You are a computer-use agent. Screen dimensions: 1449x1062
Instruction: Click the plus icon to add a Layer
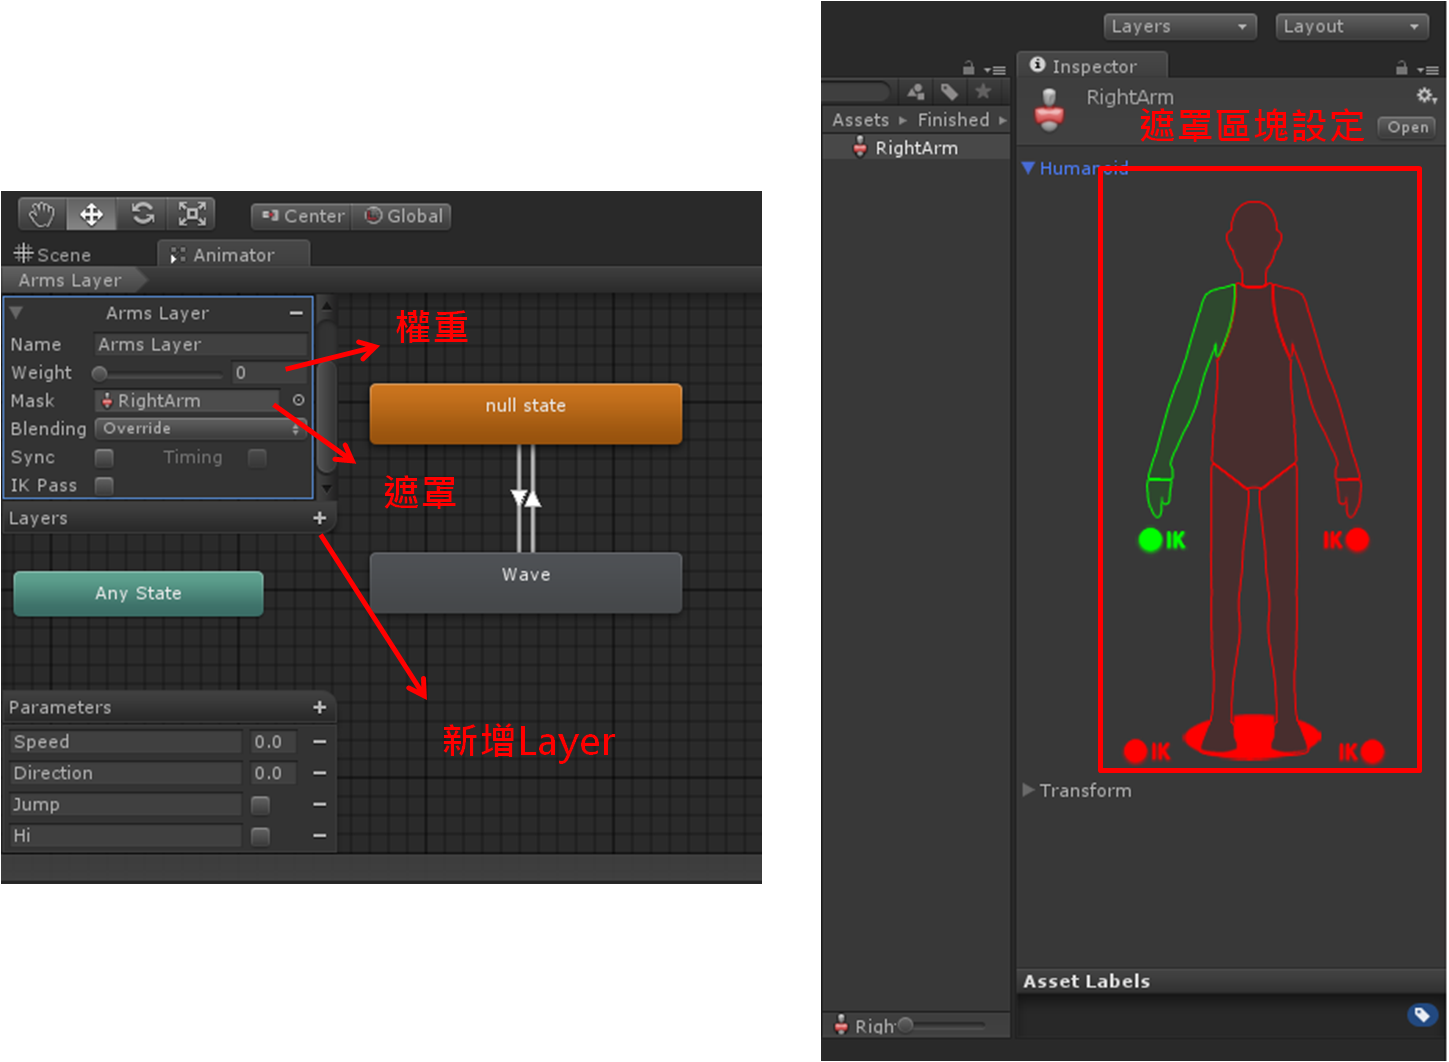(319, 518)
